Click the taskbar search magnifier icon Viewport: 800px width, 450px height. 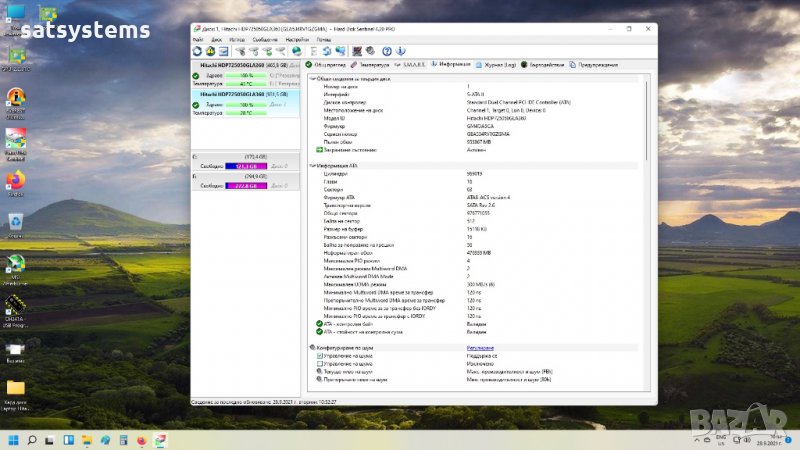click(x=33, y=439)
